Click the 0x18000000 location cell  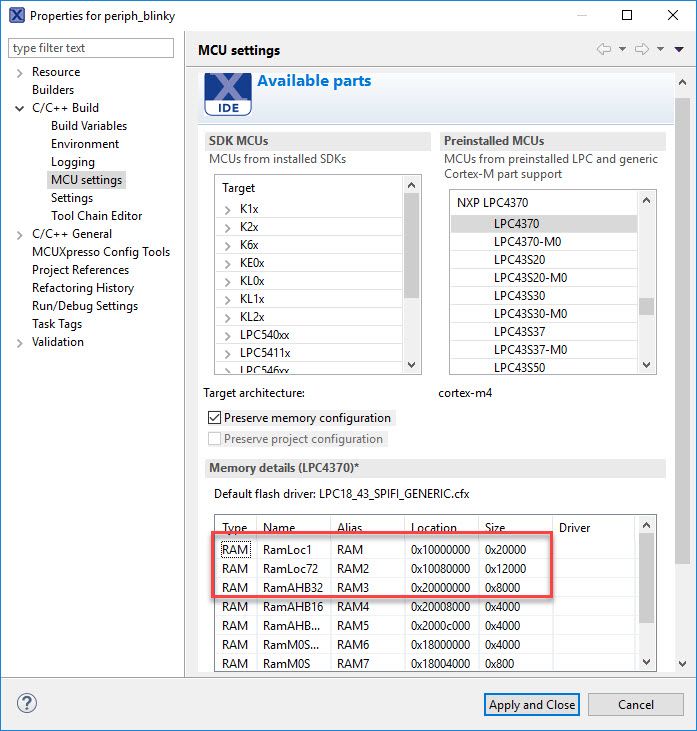(x=441, y=645)
